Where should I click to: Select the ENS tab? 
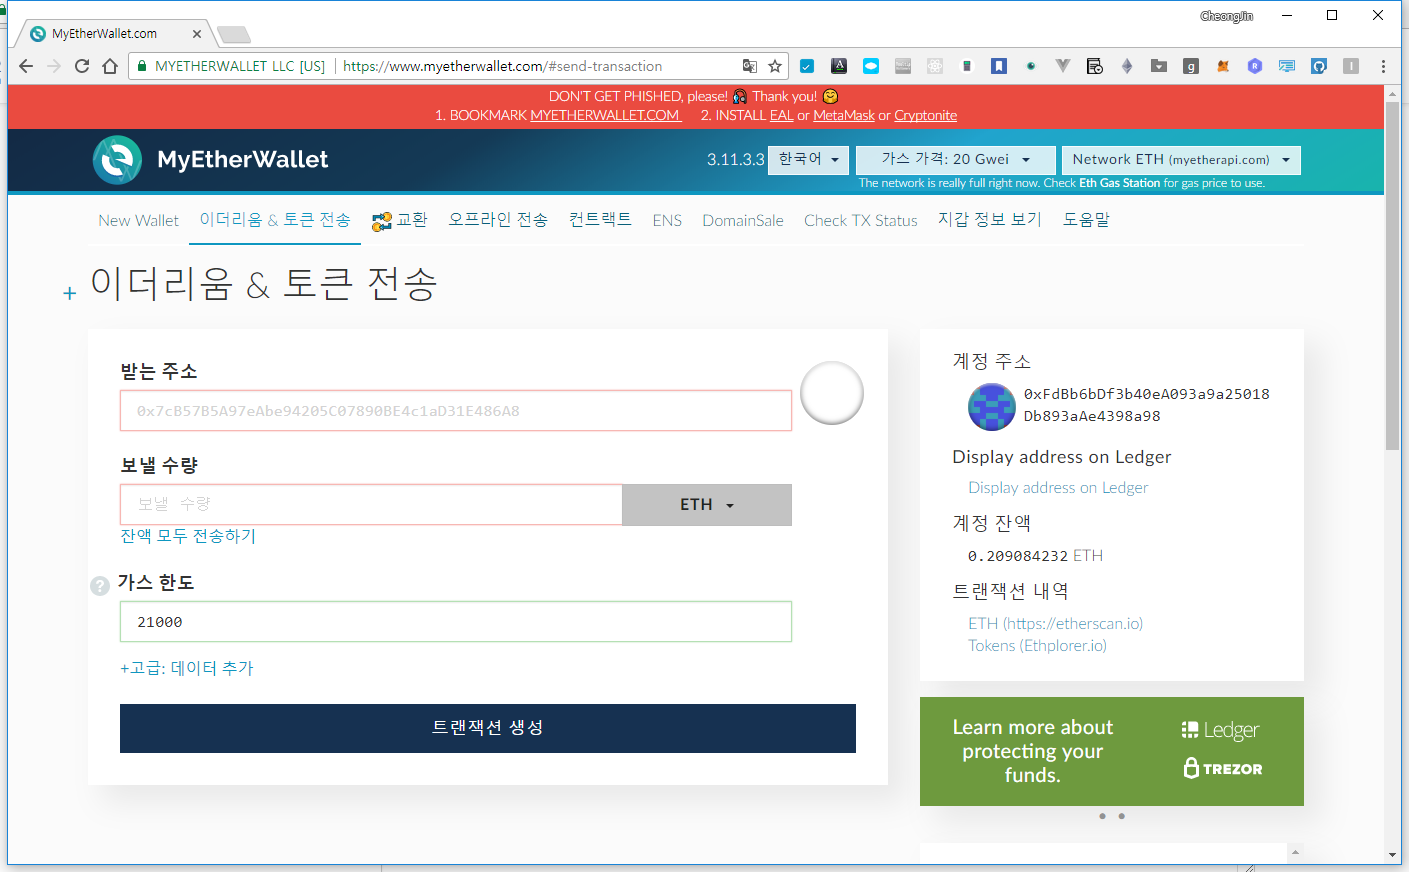[x=667, y=220]
